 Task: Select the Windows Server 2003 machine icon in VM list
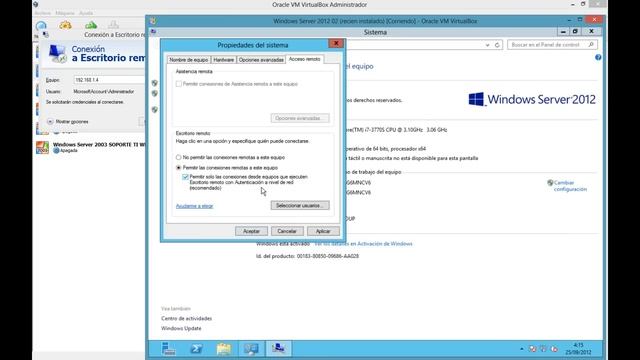click(x=42, y=147)
